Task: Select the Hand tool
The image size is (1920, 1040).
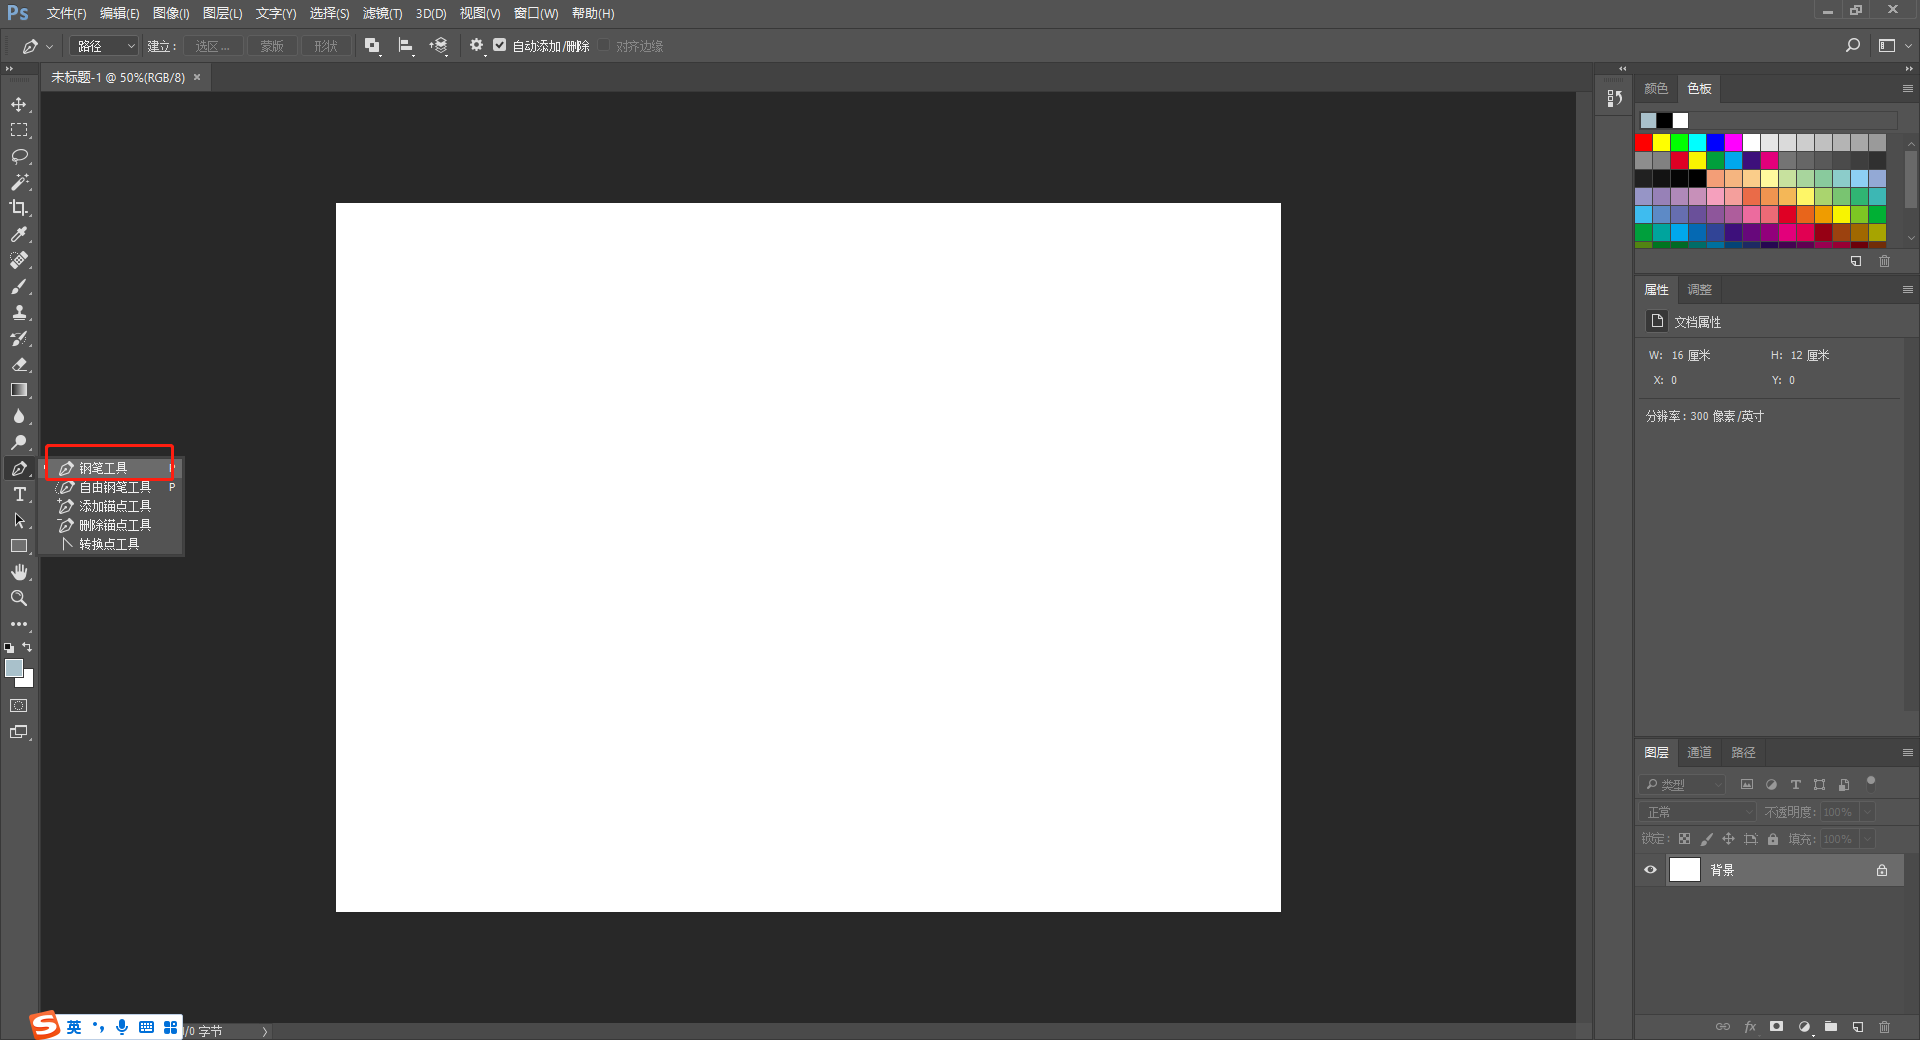Action: (x=19, y=572)
